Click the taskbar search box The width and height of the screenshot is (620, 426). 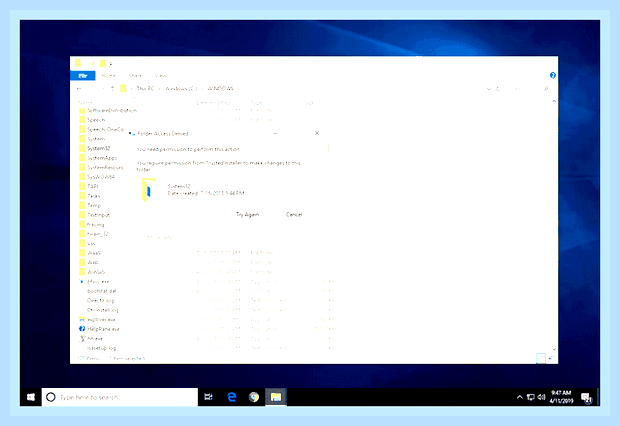pyautogui.click(x=120, y=397)
